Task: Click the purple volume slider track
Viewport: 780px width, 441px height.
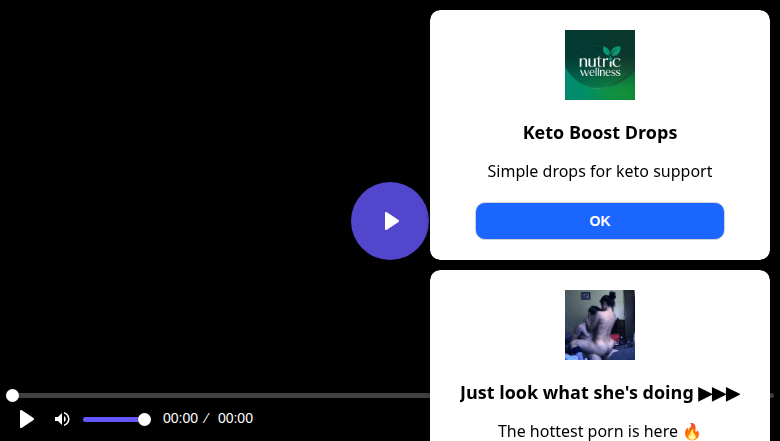Action: coord(110,419)
